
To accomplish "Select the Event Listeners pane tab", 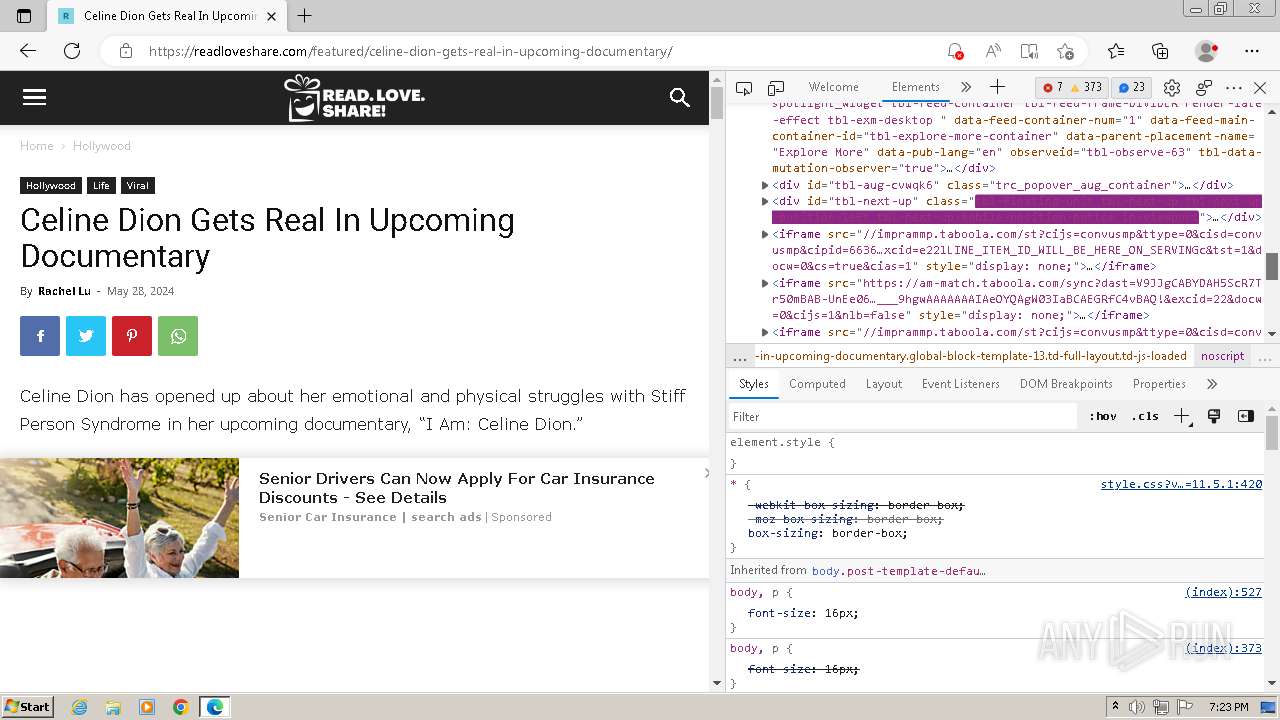I will pyautogui.click(x=961, y=384).
